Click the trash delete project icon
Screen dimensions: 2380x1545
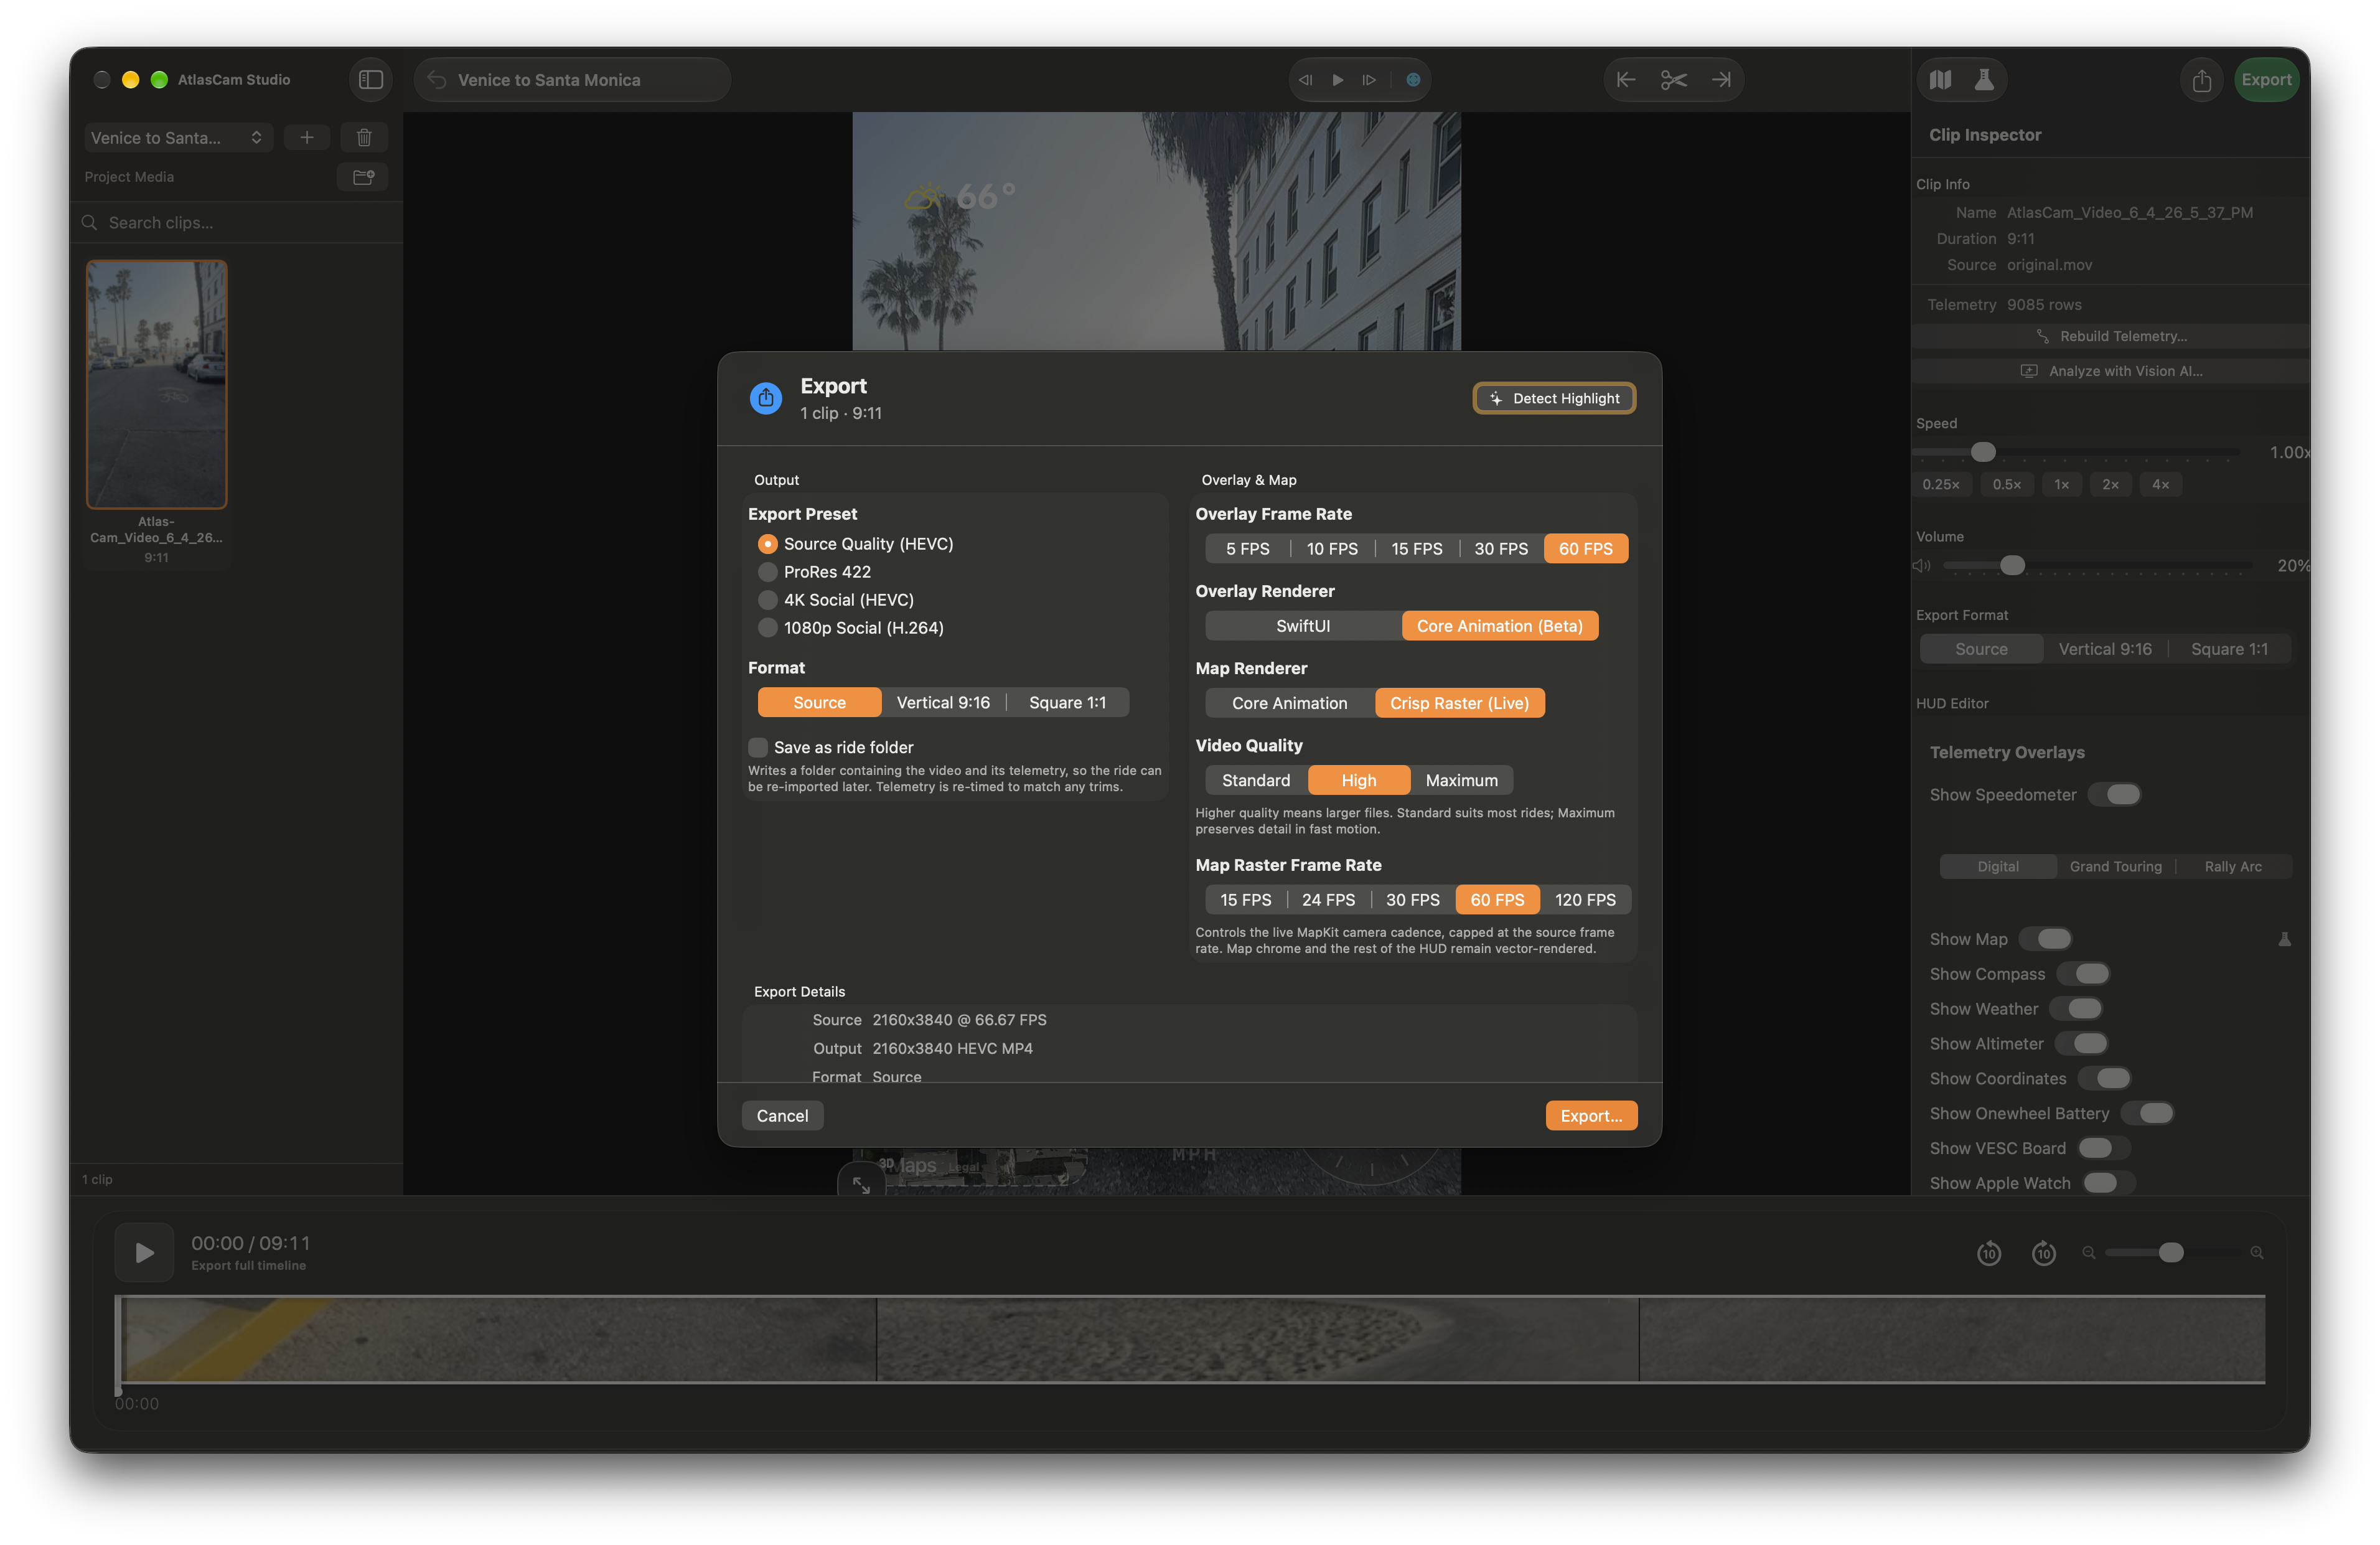364,138
